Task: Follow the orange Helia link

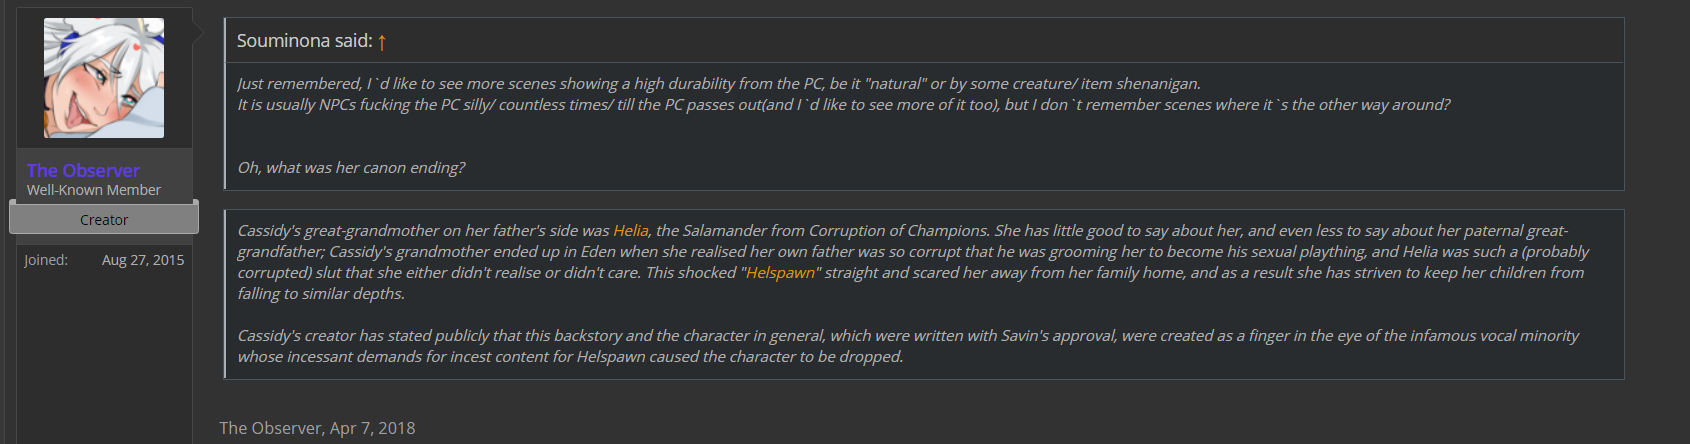Action: point(630,231)
